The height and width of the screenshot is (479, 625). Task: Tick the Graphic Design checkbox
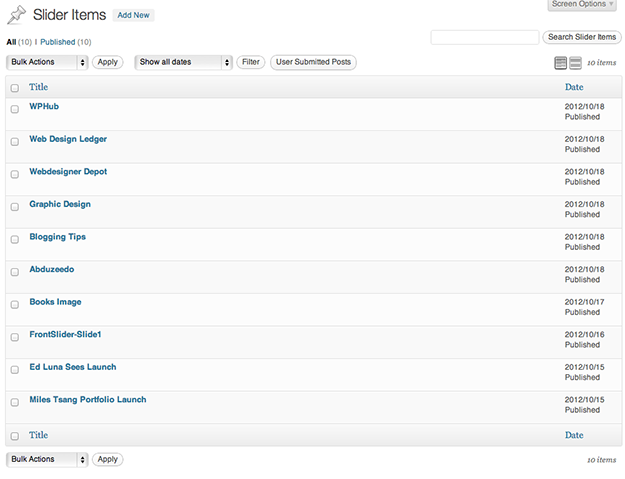(x=15, y=207)
